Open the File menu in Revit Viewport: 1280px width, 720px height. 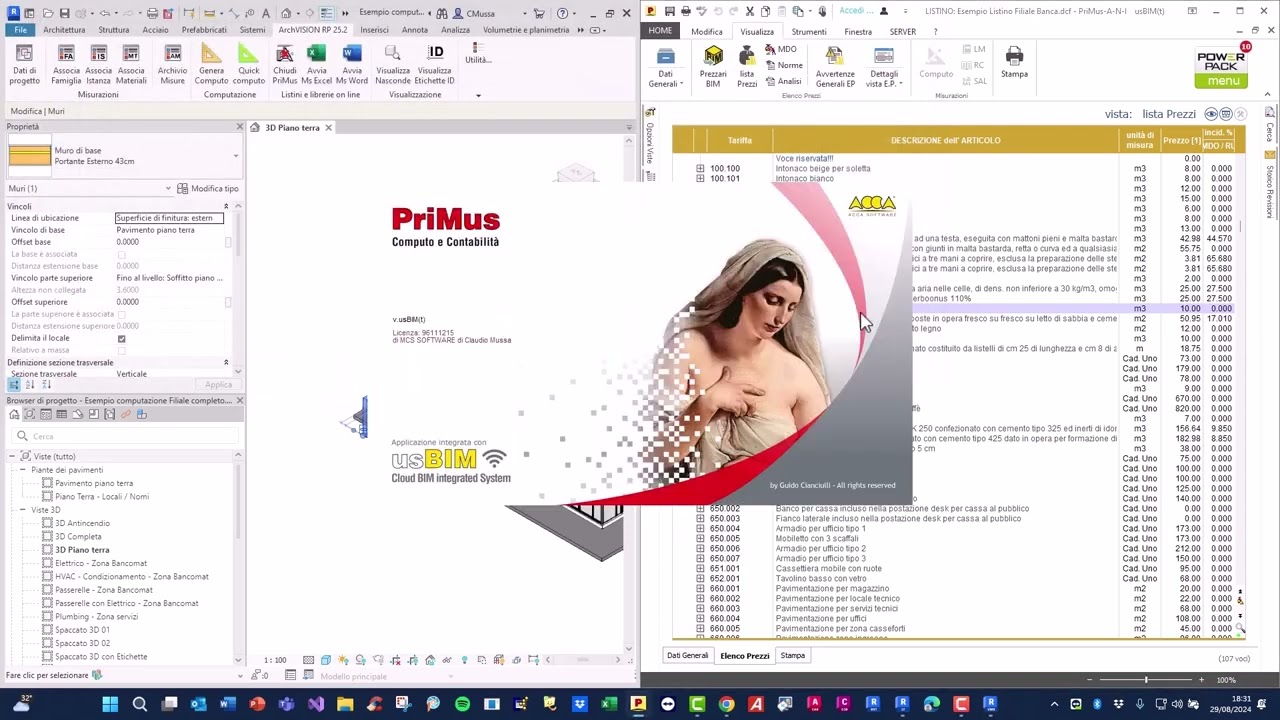[20, 30]
